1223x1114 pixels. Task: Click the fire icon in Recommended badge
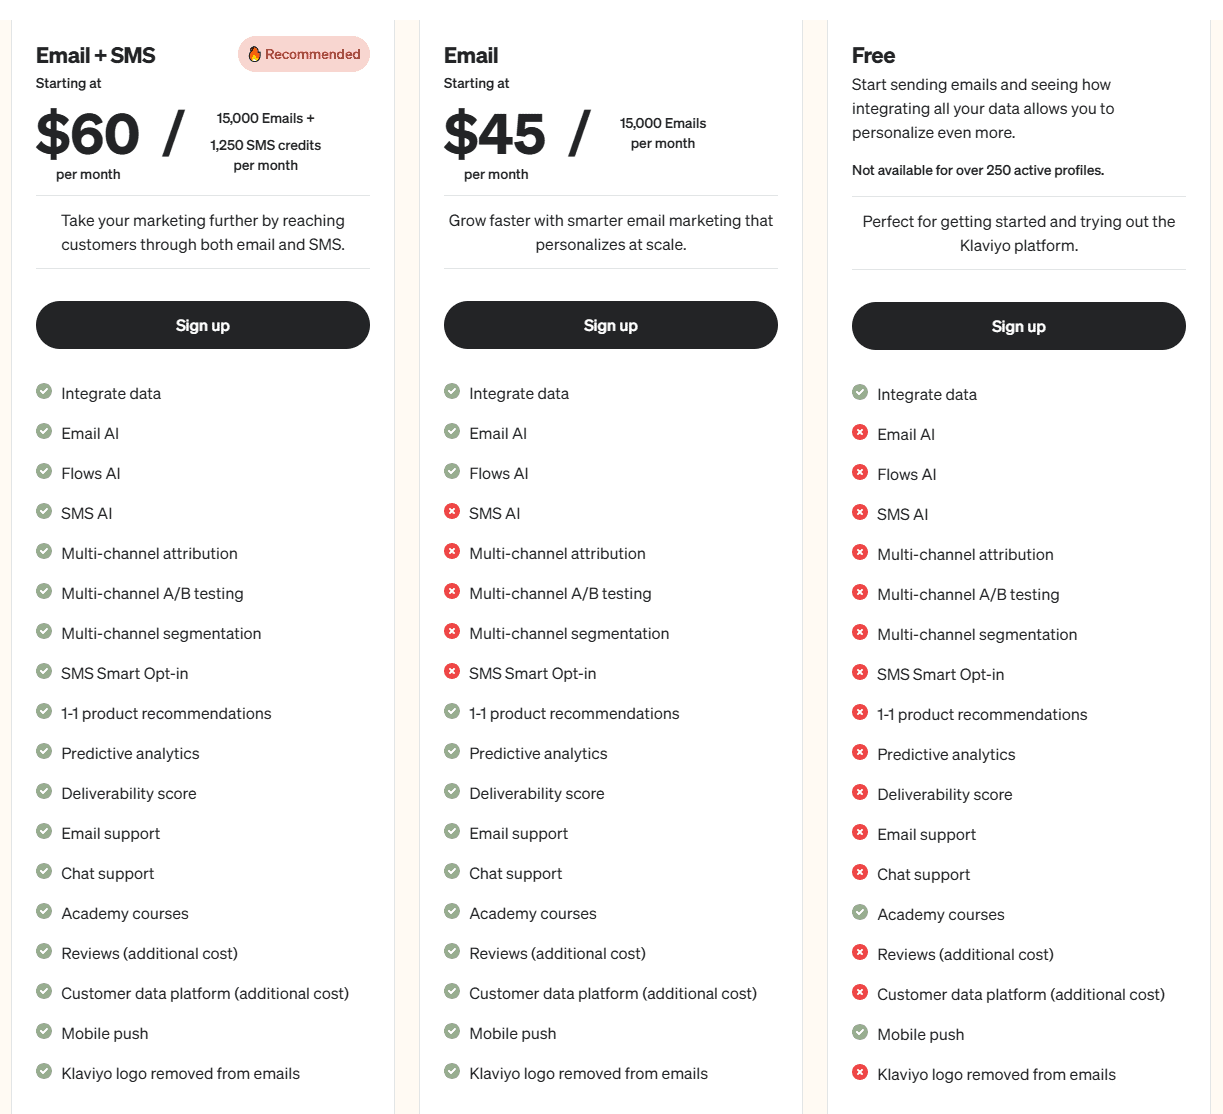point(254,54)
